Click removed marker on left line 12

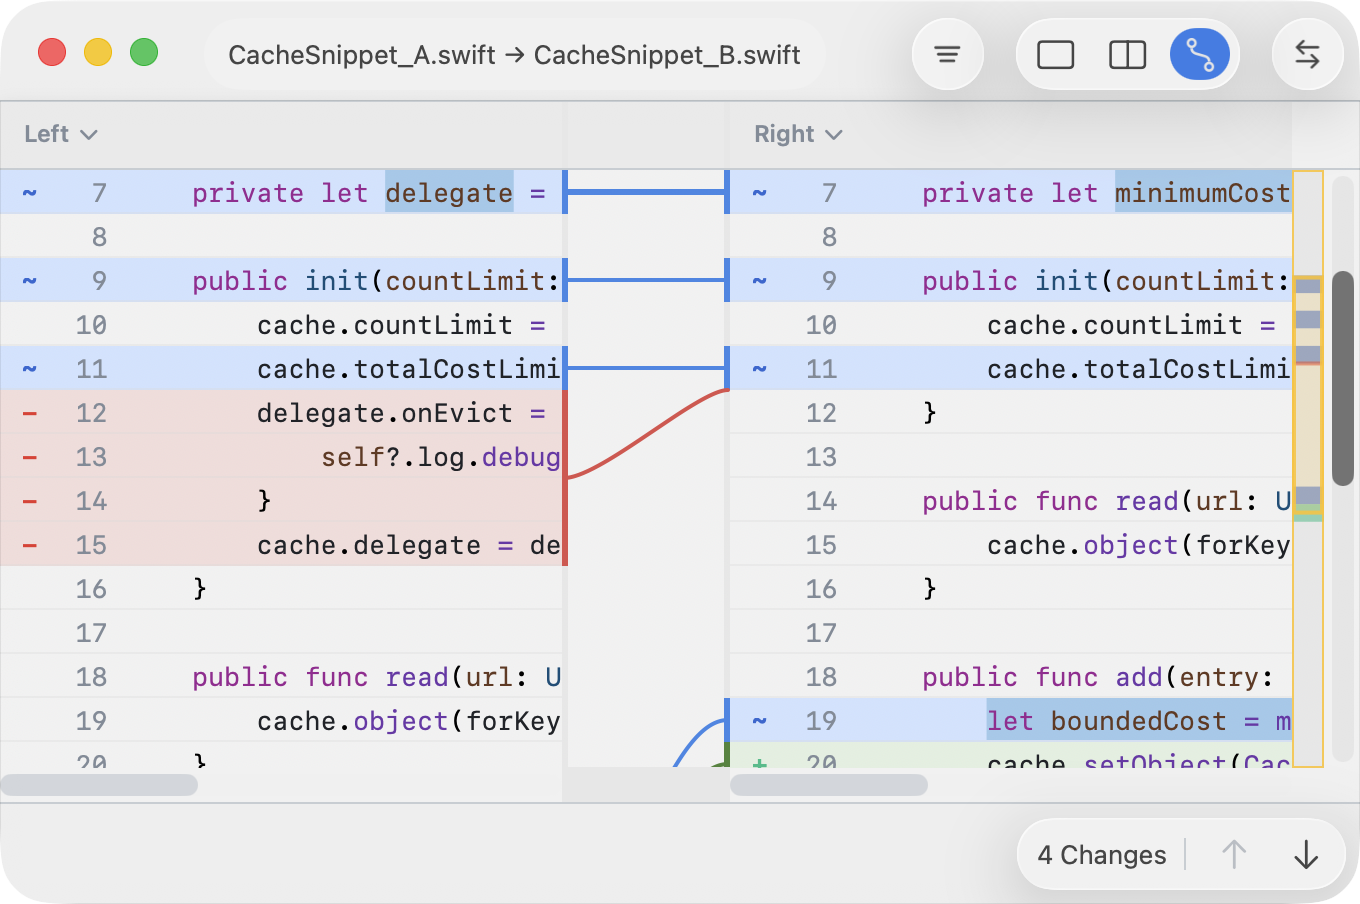point(30,412)
